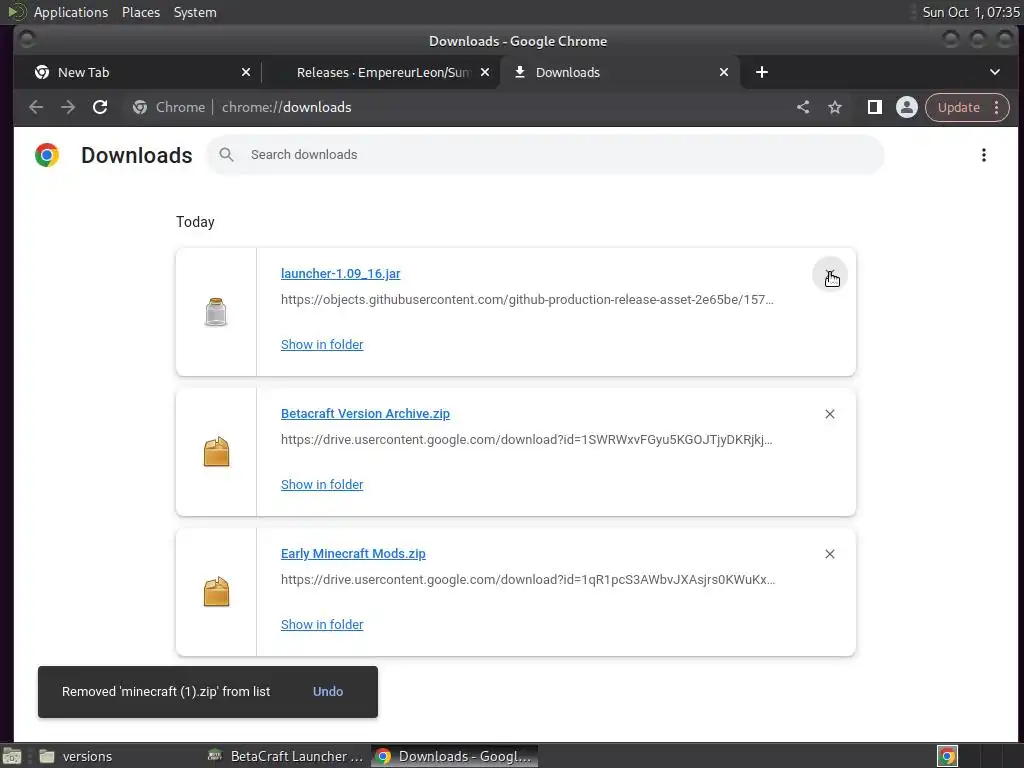Screen dimensions: 1024x768
Task: Switch to the New Tab tab
Action: tap(135, 72)
